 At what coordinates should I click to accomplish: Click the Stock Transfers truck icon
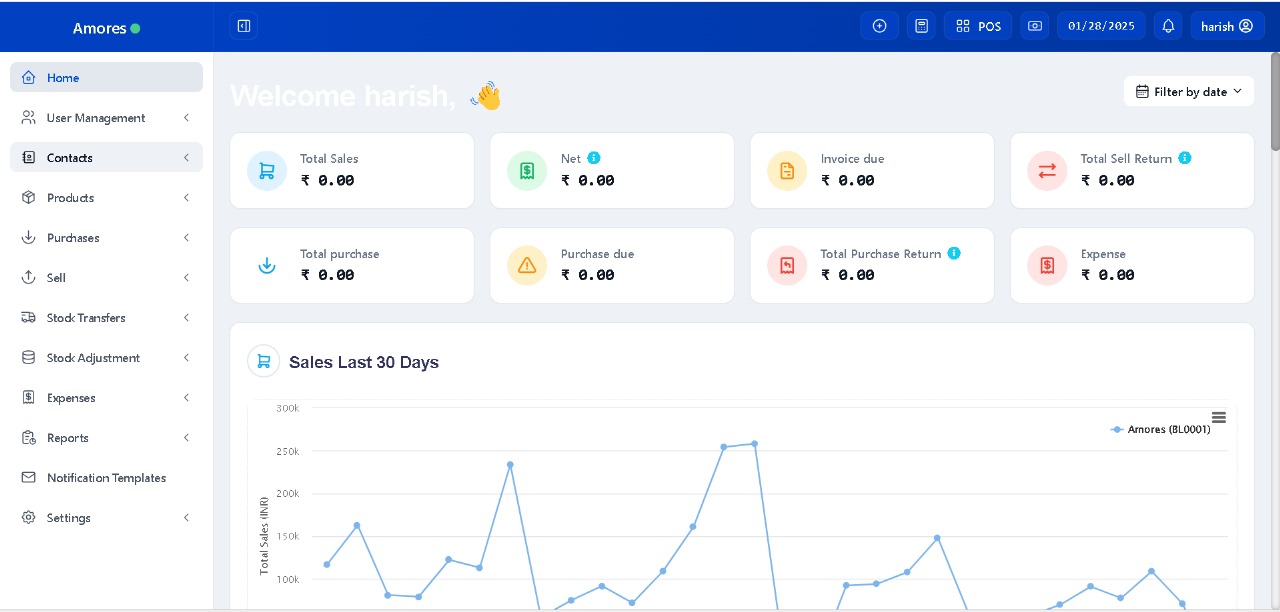pyautogui.click(x=28, y=317)
